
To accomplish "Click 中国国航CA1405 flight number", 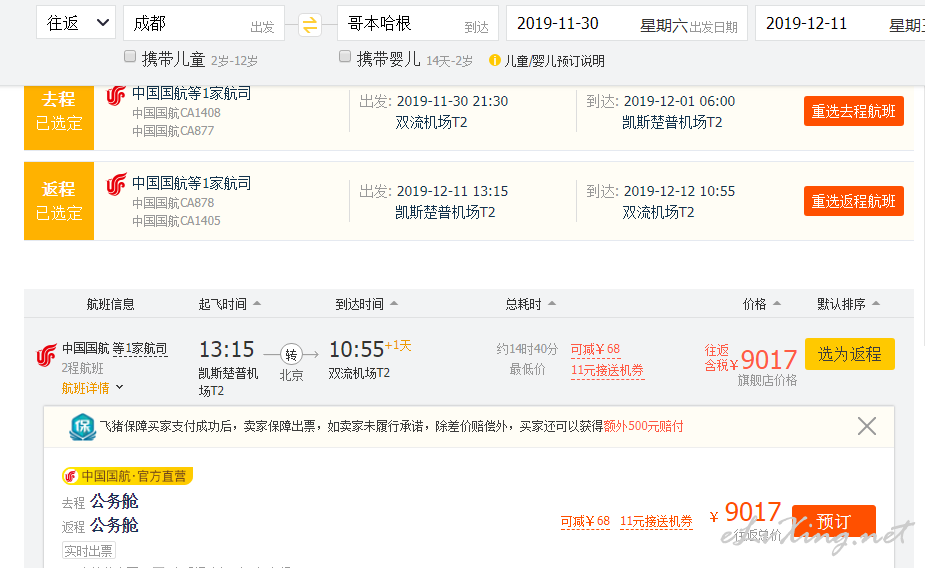I will pos(176,221).
